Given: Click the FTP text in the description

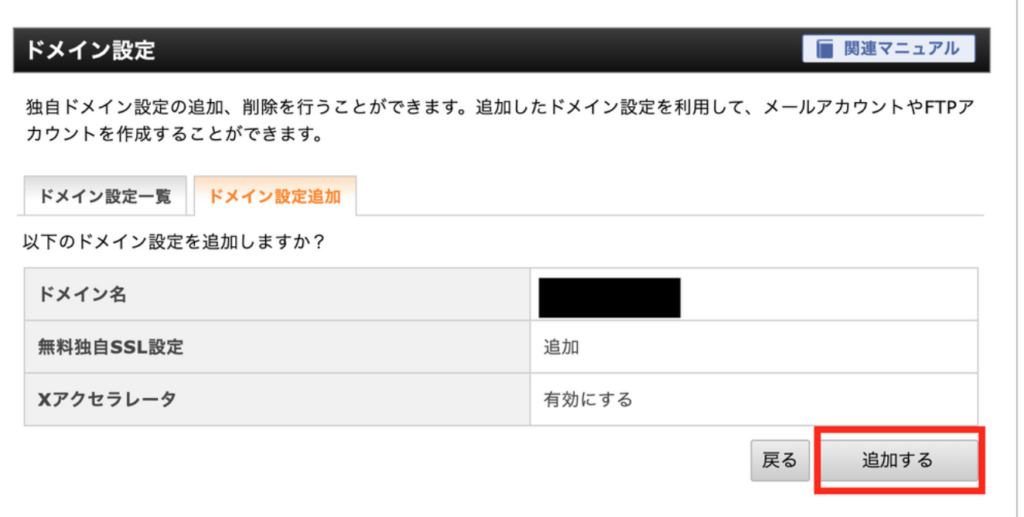Looking at the screenshot, I should tap(940, 106).
